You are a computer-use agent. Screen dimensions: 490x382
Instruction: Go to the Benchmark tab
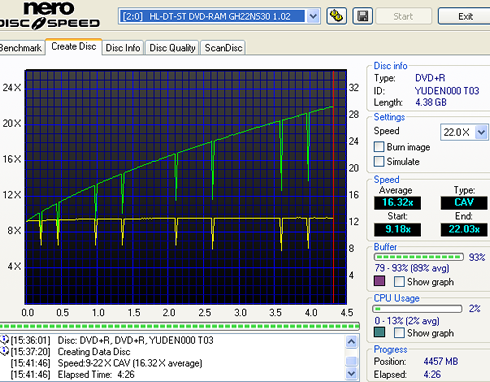pos(21,48)
